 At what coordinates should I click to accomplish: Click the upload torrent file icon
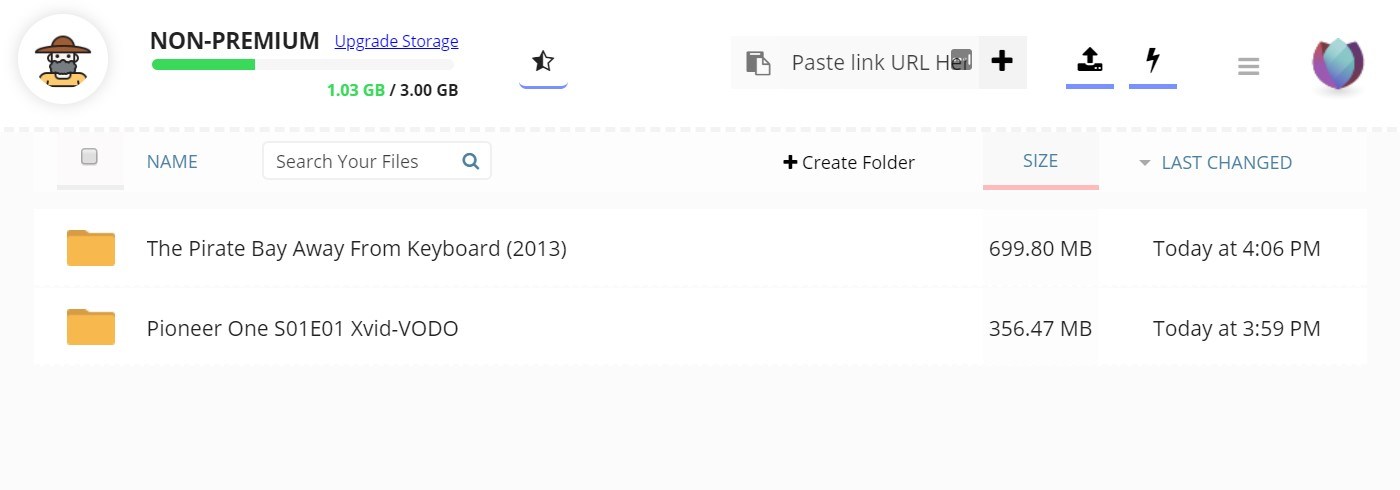click(x=1090, y=60)
